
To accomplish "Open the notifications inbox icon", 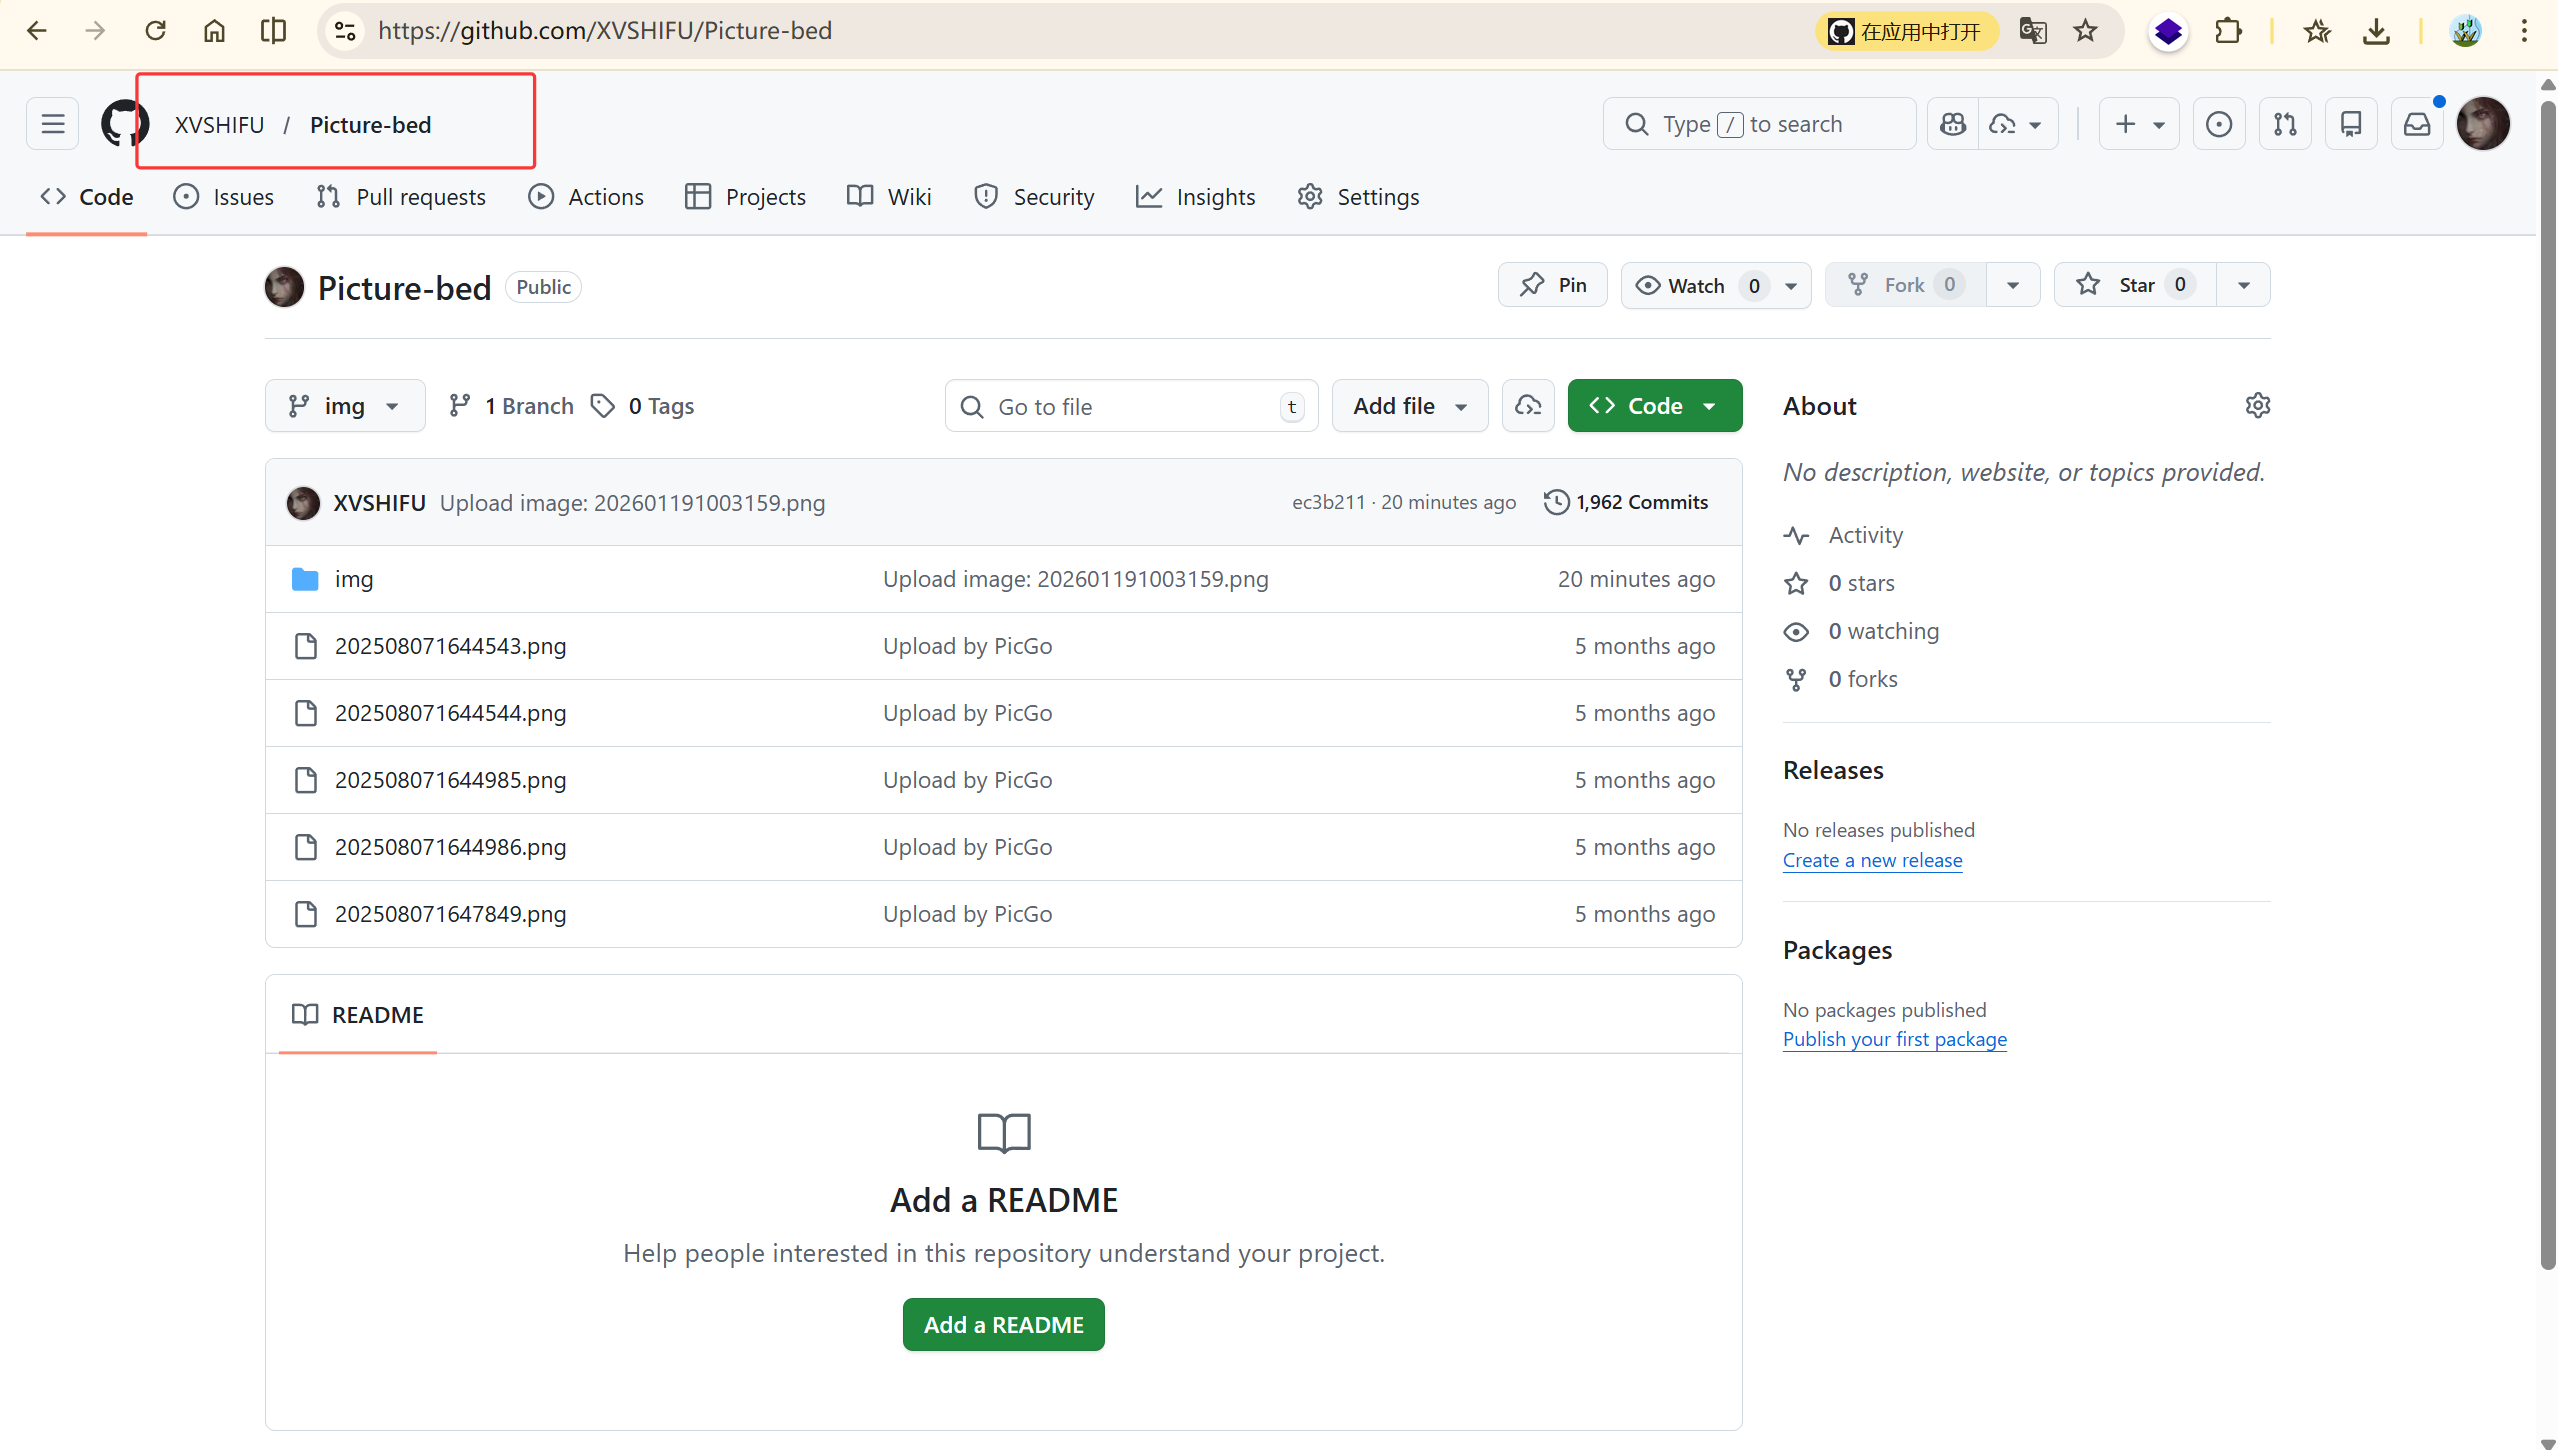I will [2416, 124].
